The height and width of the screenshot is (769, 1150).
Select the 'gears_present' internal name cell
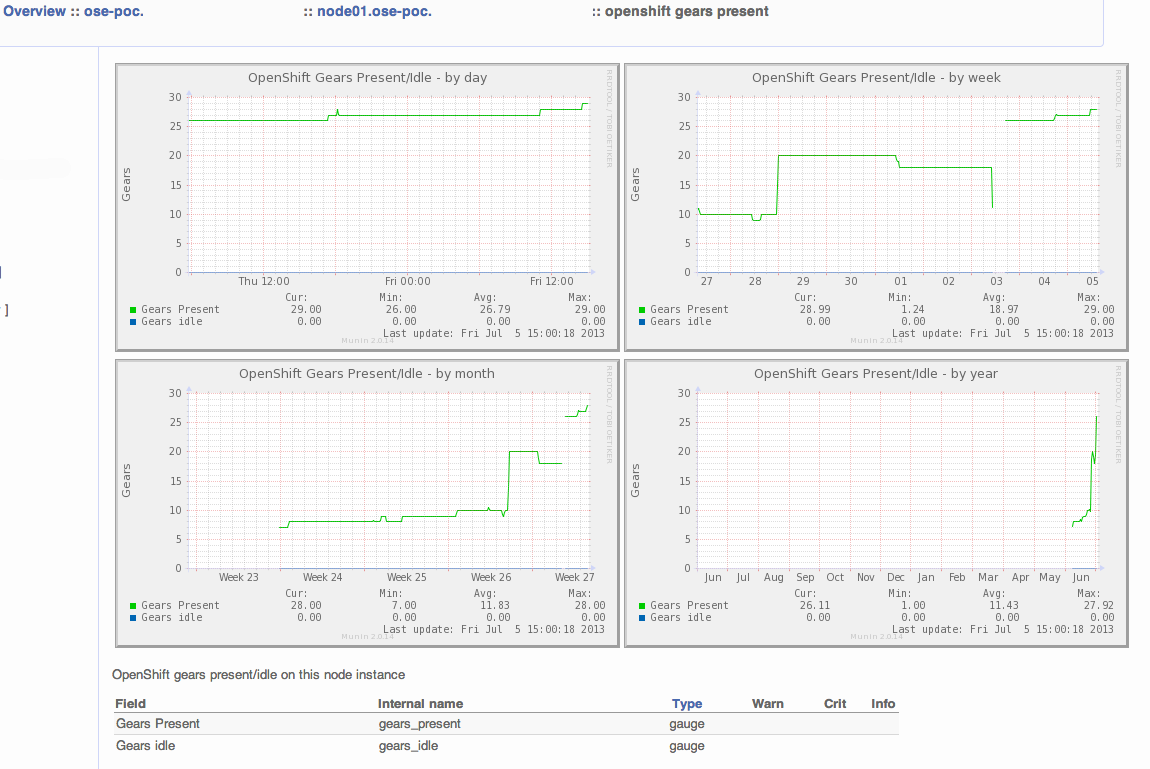(x=420, y=724)
